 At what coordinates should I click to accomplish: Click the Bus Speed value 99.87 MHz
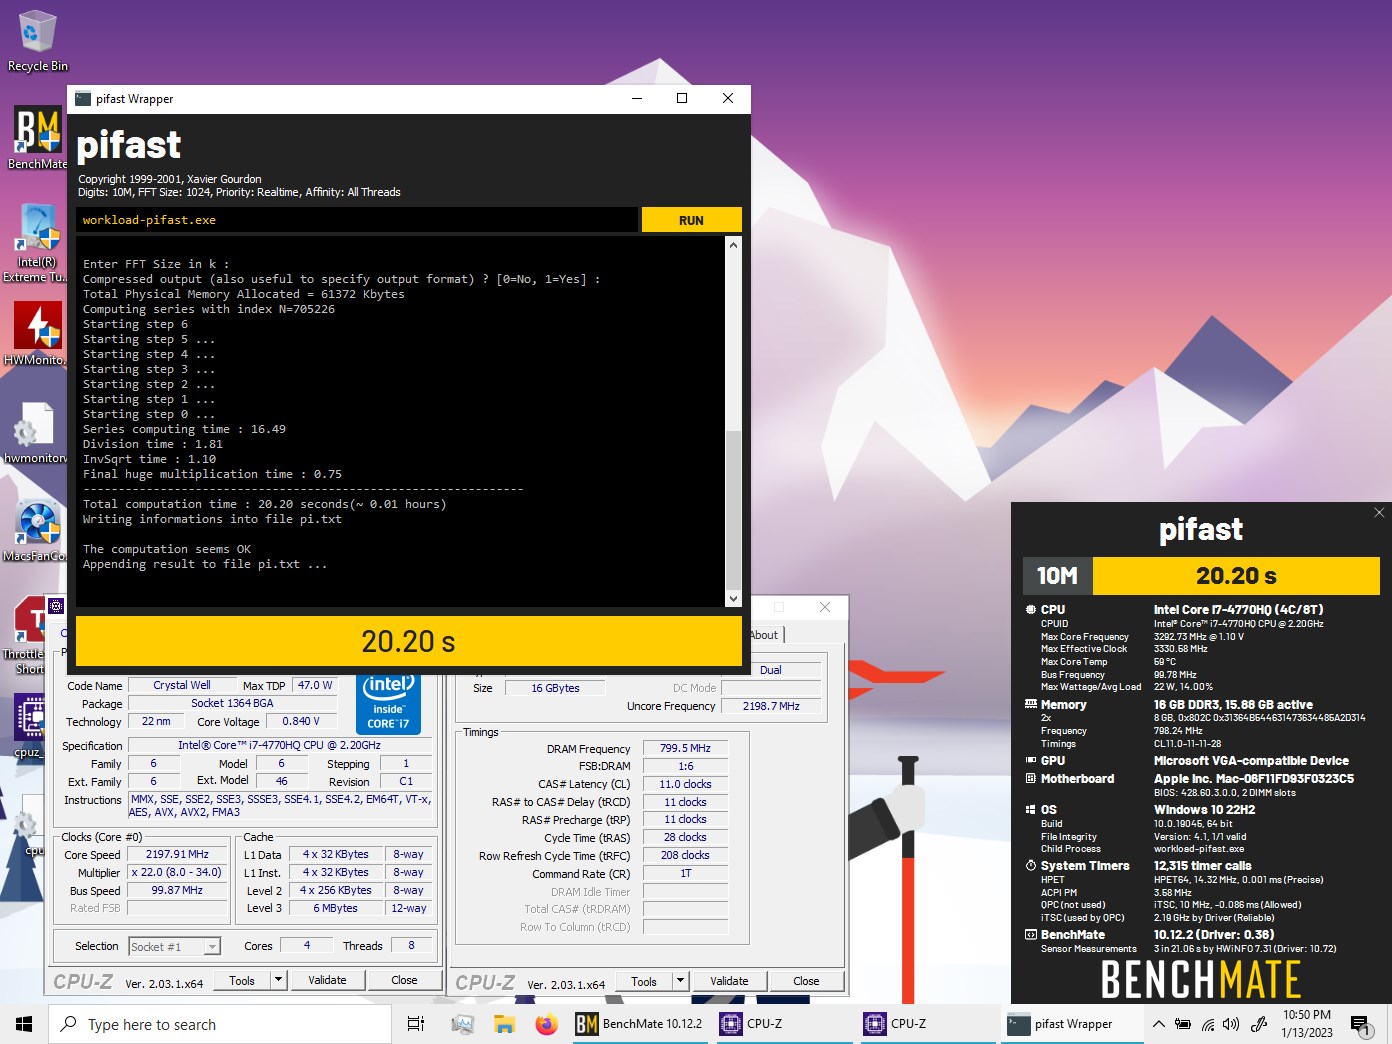coord(177,890)
